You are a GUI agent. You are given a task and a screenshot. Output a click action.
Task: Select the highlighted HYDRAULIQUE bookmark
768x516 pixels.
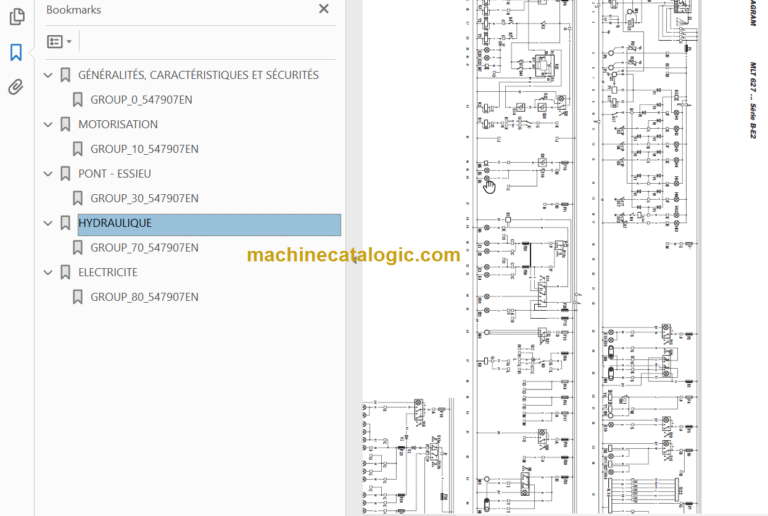pos(209,225)
